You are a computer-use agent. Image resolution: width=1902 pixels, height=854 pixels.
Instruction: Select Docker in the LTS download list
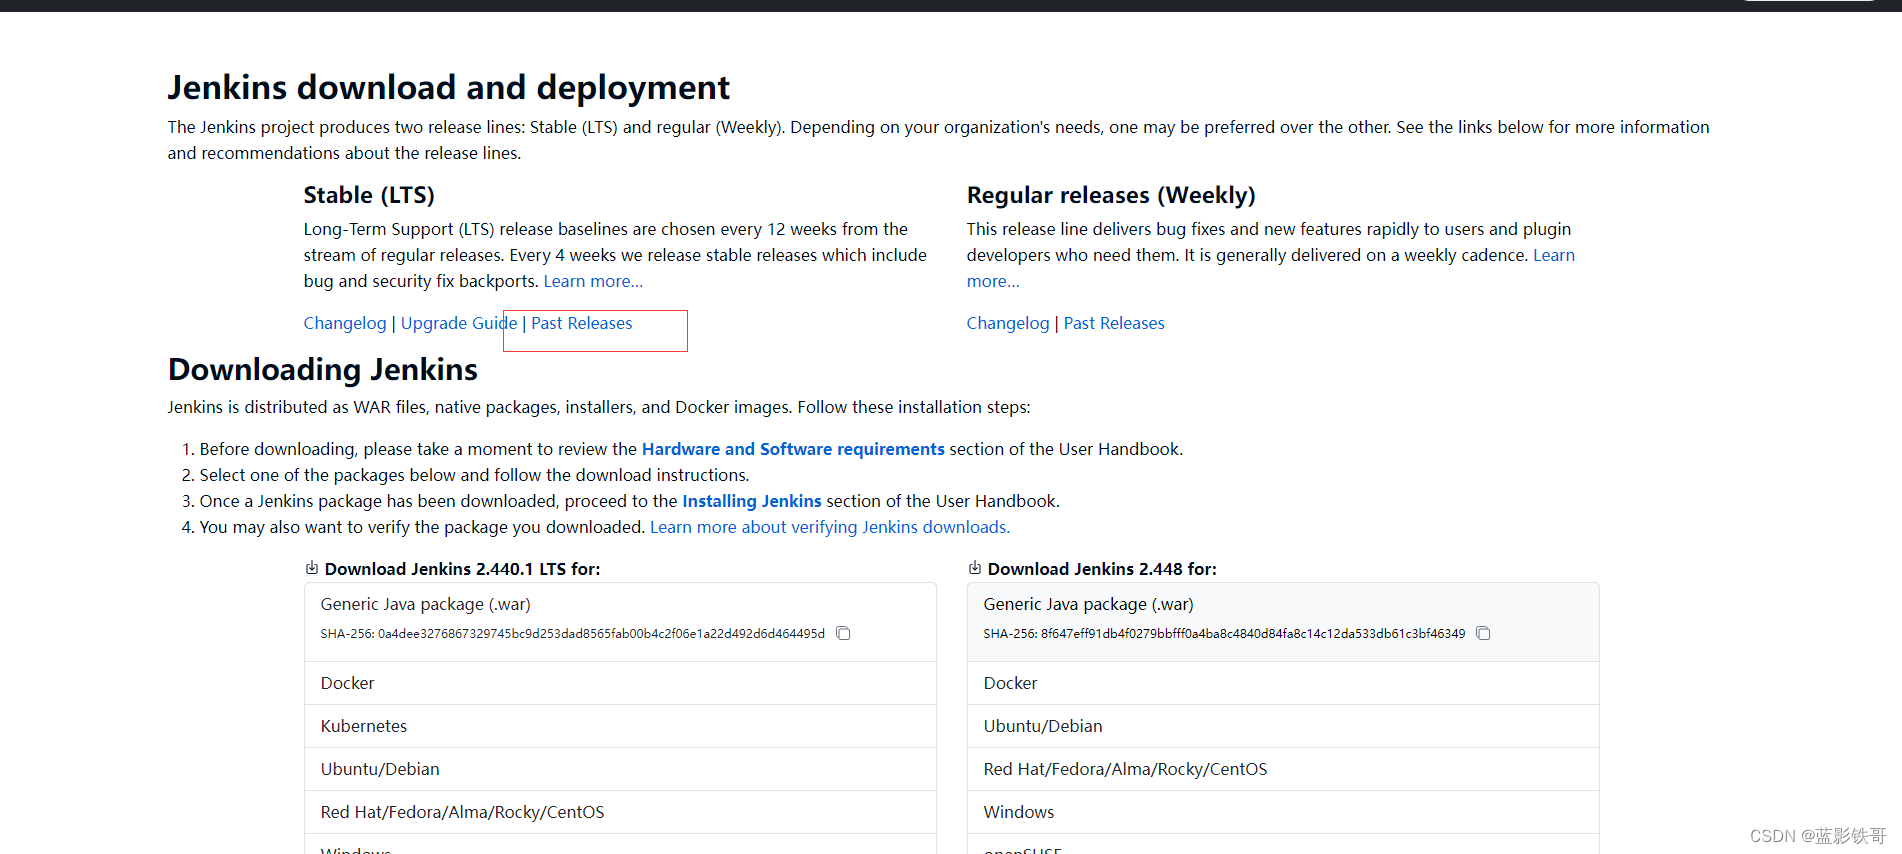point(620,683)
